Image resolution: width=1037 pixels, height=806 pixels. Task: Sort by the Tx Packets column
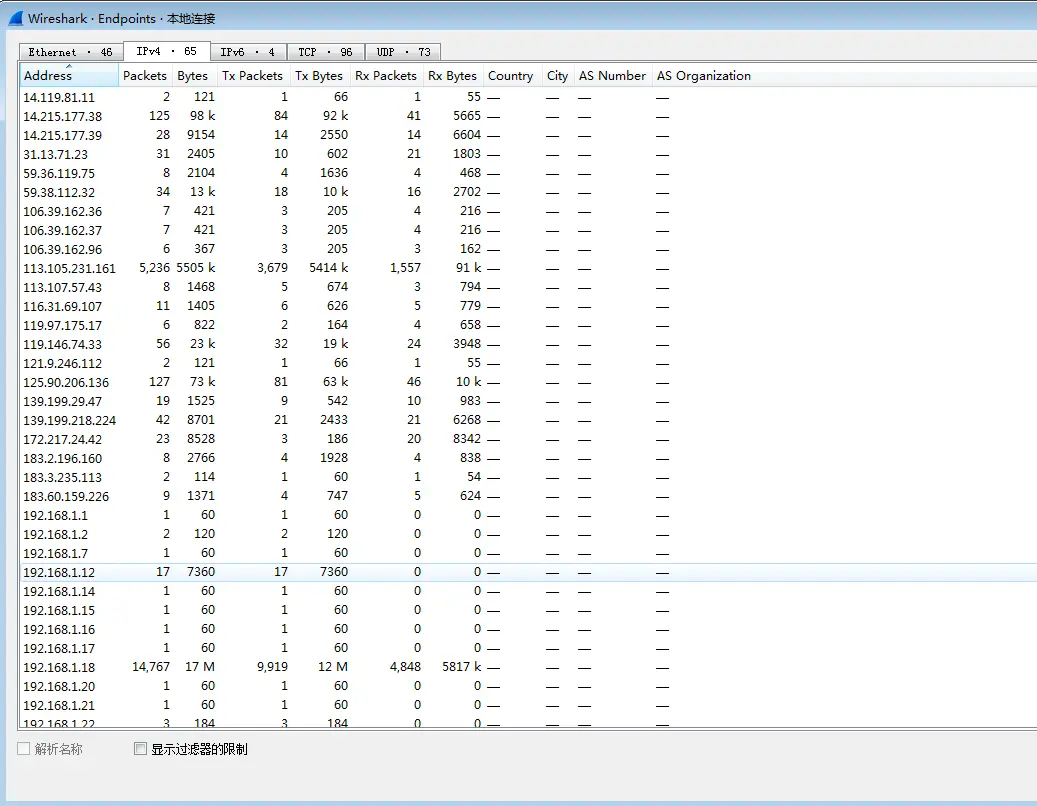pos(252,75)
